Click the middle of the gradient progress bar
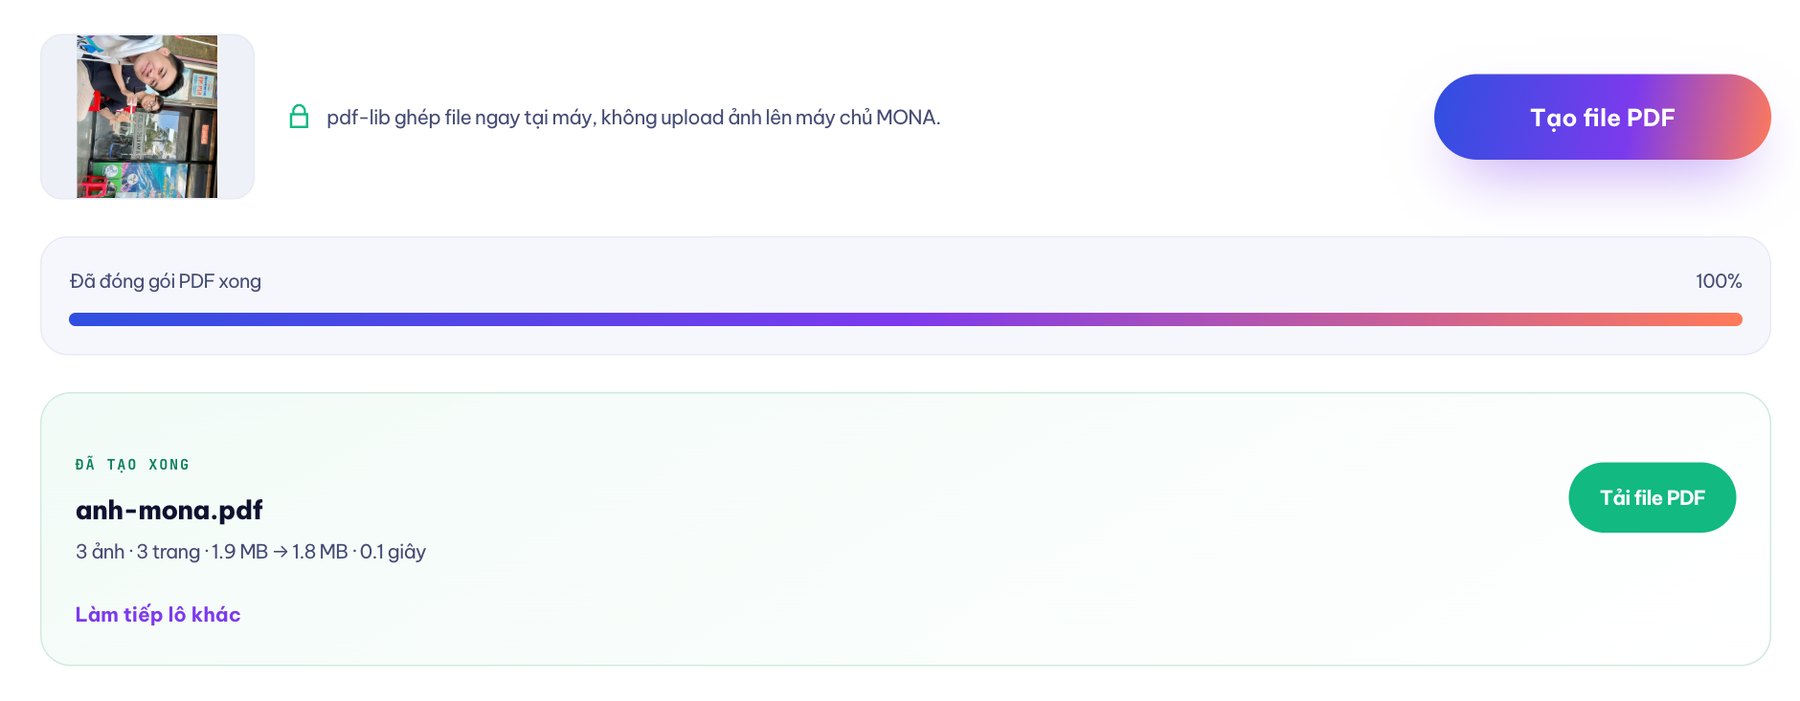 tap(905, 319)
